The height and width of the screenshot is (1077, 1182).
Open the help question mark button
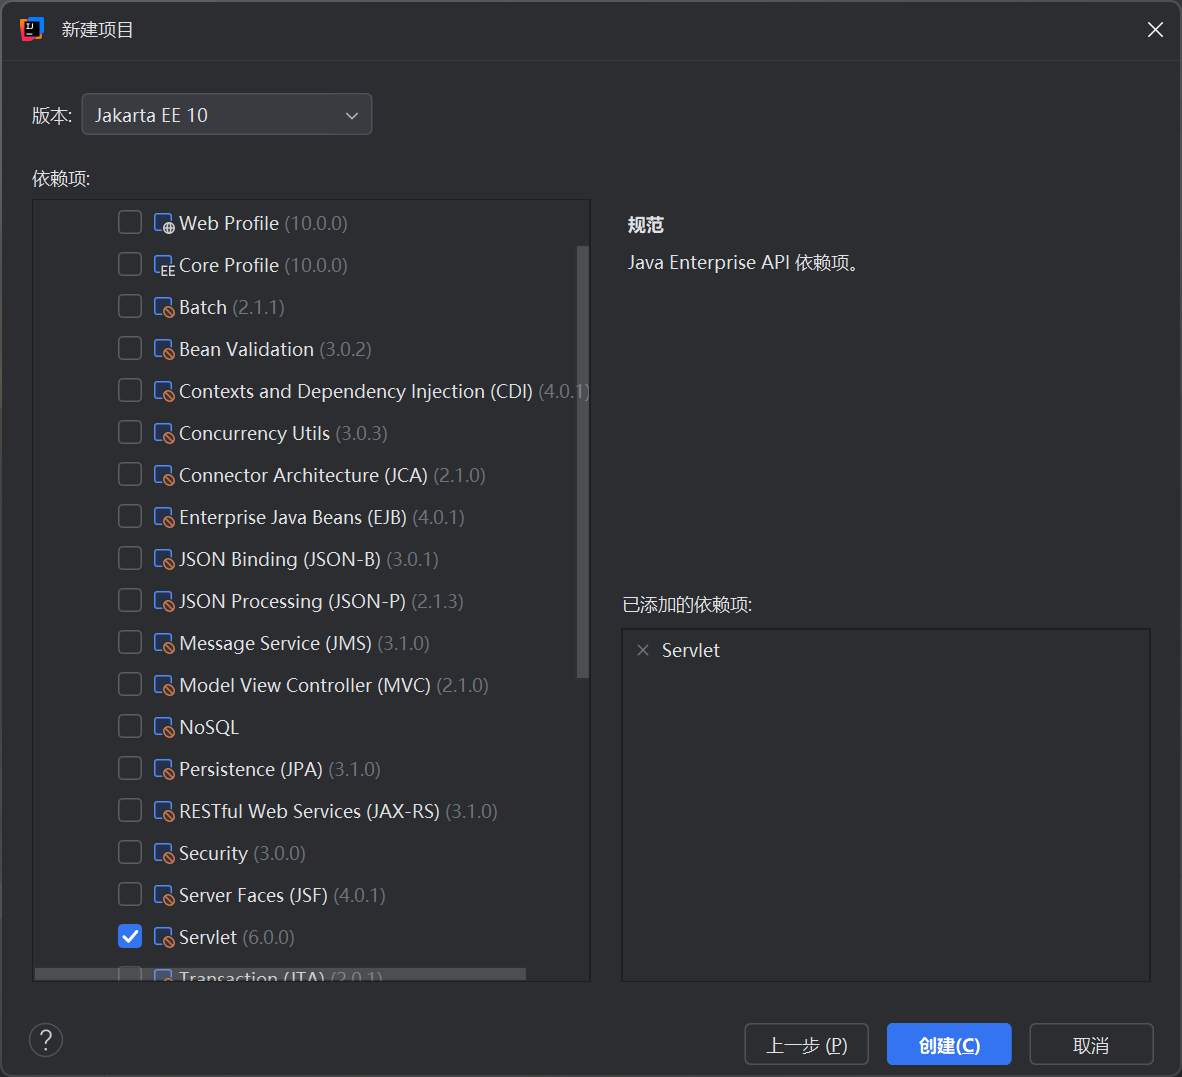[x=46, y=1040]
